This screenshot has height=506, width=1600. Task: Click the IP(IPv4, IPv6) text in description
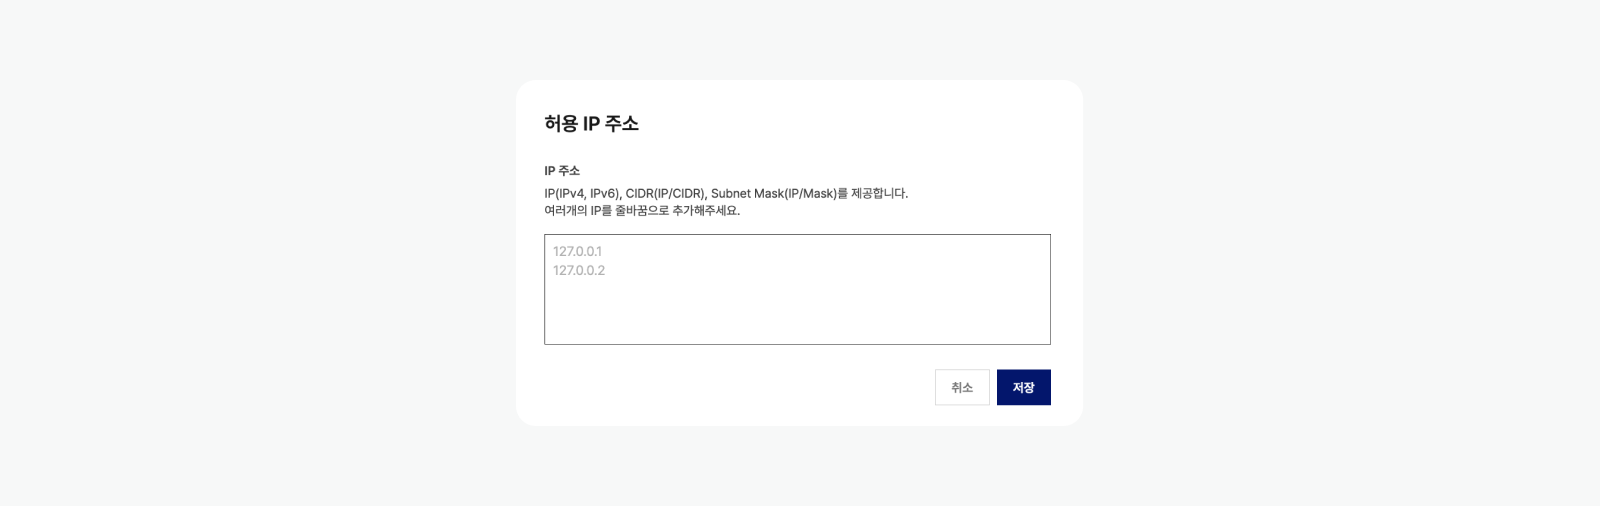tap(582, 193)
